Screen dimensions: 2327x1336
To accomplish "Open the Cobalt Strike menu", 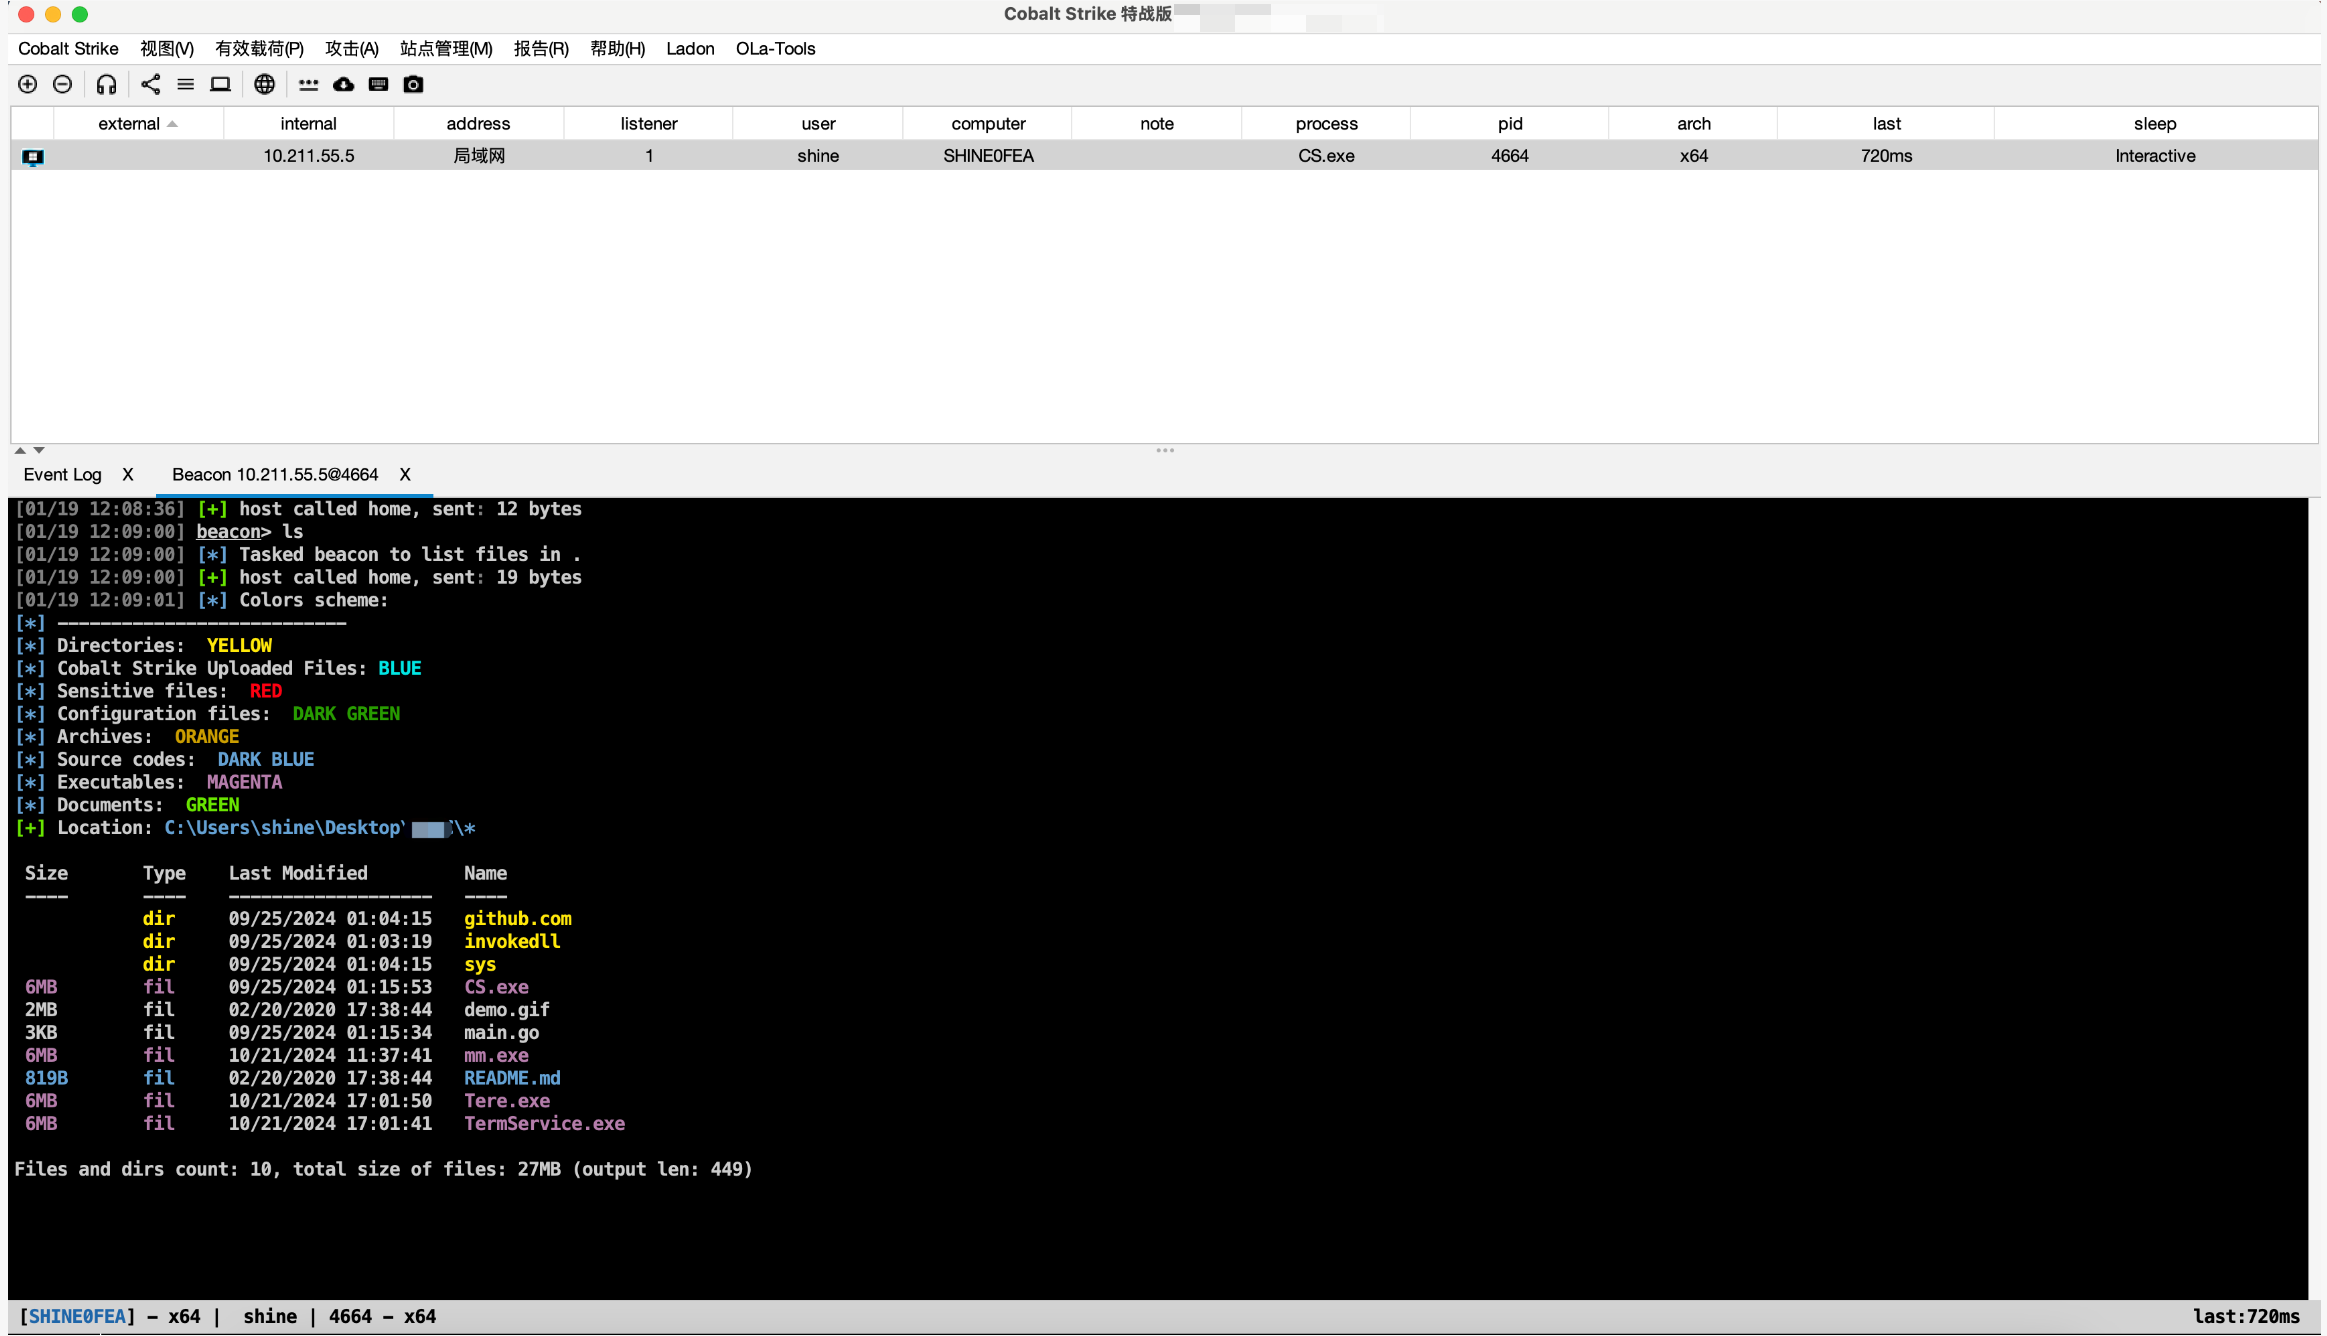I will [x=68, y=49].
